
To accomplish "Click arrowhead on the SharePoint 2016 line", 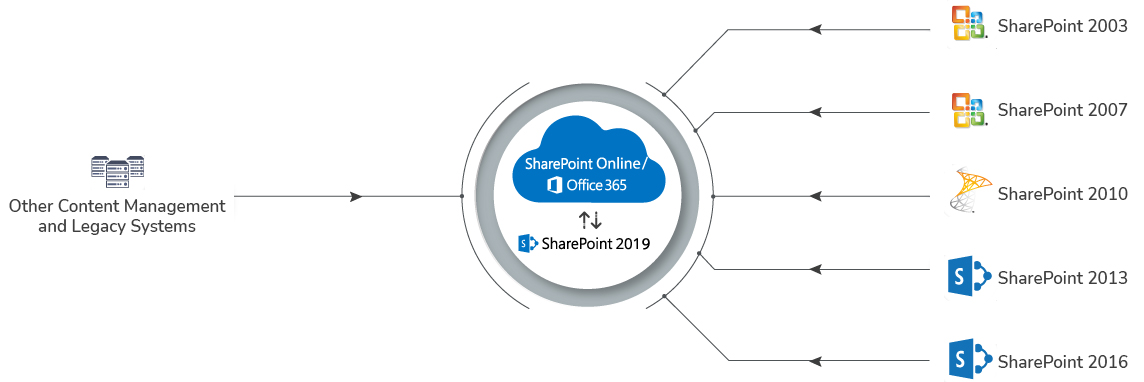I will pyautogui.click(x=816, y=360).
